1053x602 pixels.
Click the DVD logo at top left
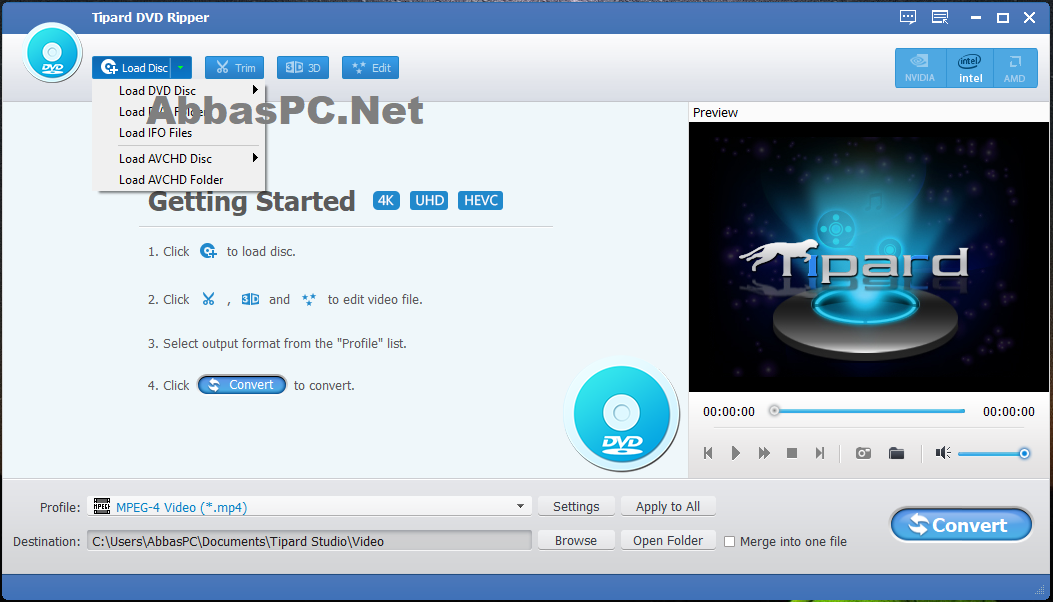click(x=52, y=53)
